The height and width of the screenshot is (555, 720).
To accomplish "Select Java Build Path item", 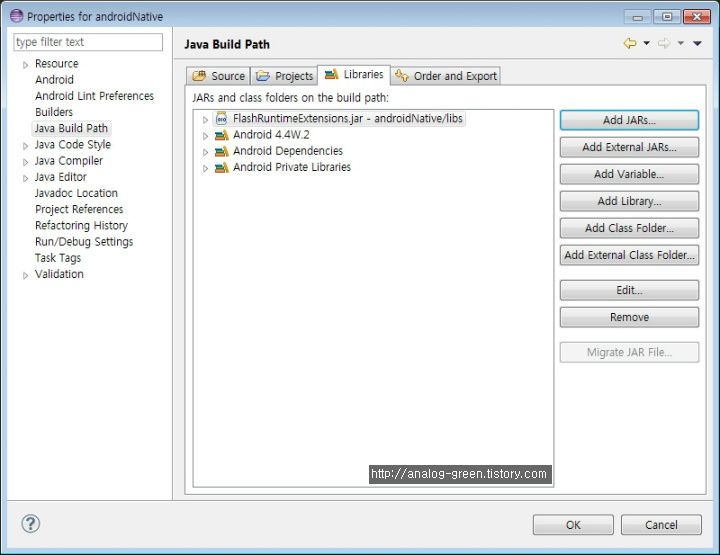I will pos(71,128).
